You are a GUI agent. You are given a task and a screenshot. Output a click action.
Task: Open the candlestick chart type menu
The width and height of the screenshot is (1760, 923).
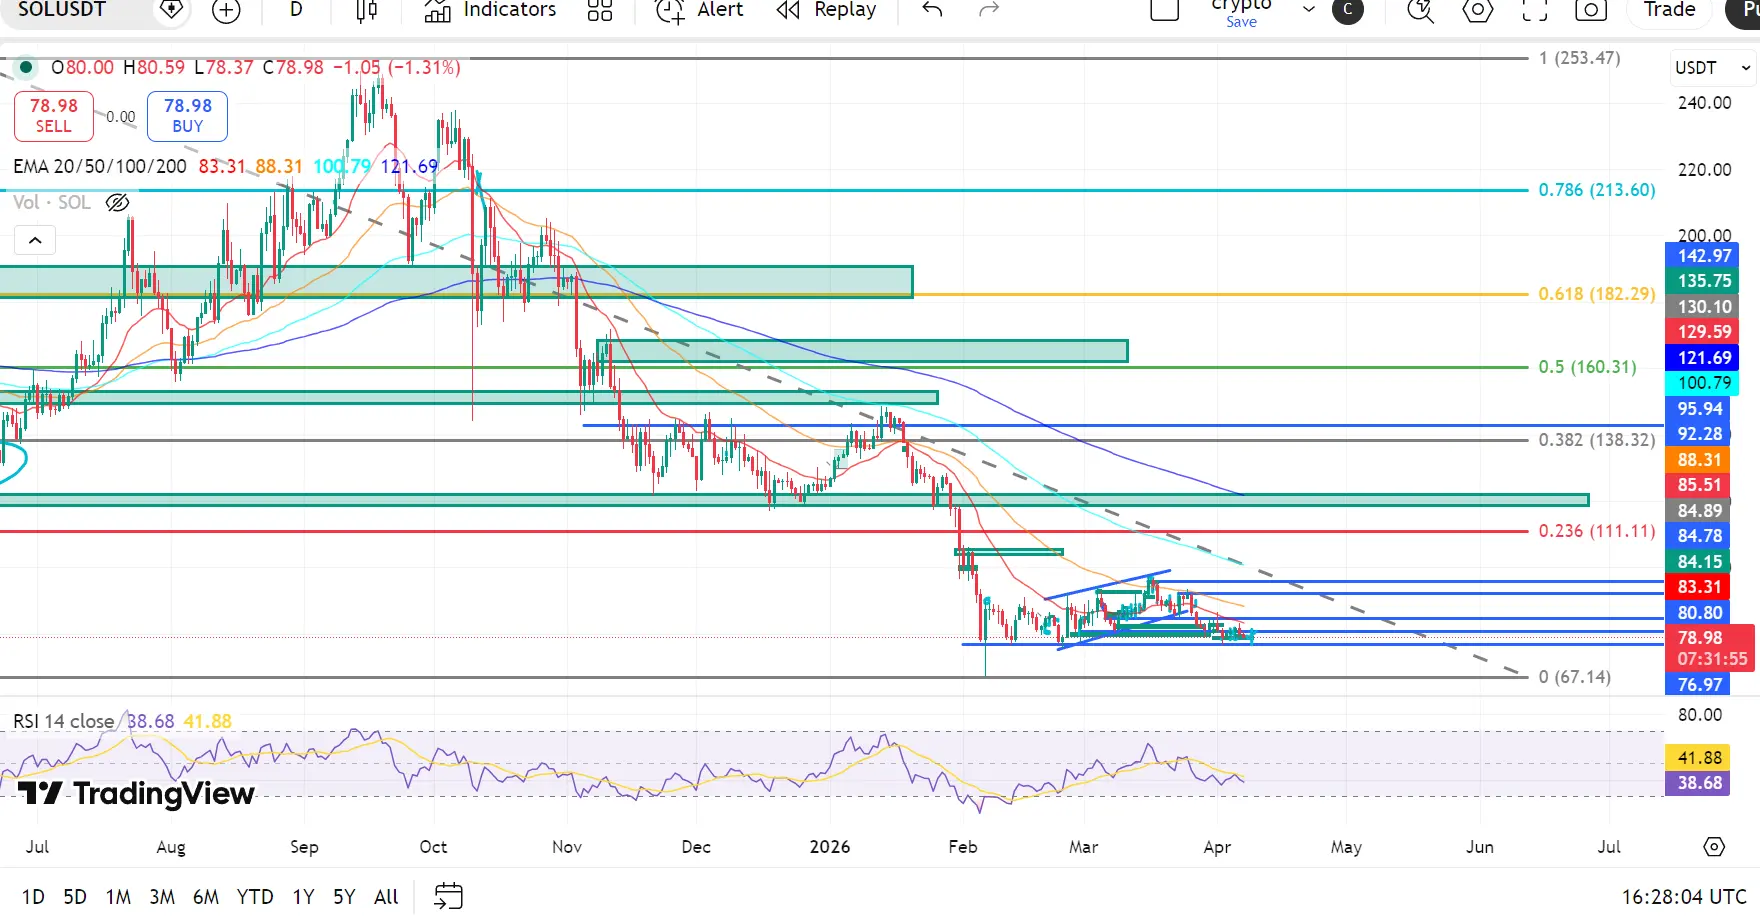366,10
